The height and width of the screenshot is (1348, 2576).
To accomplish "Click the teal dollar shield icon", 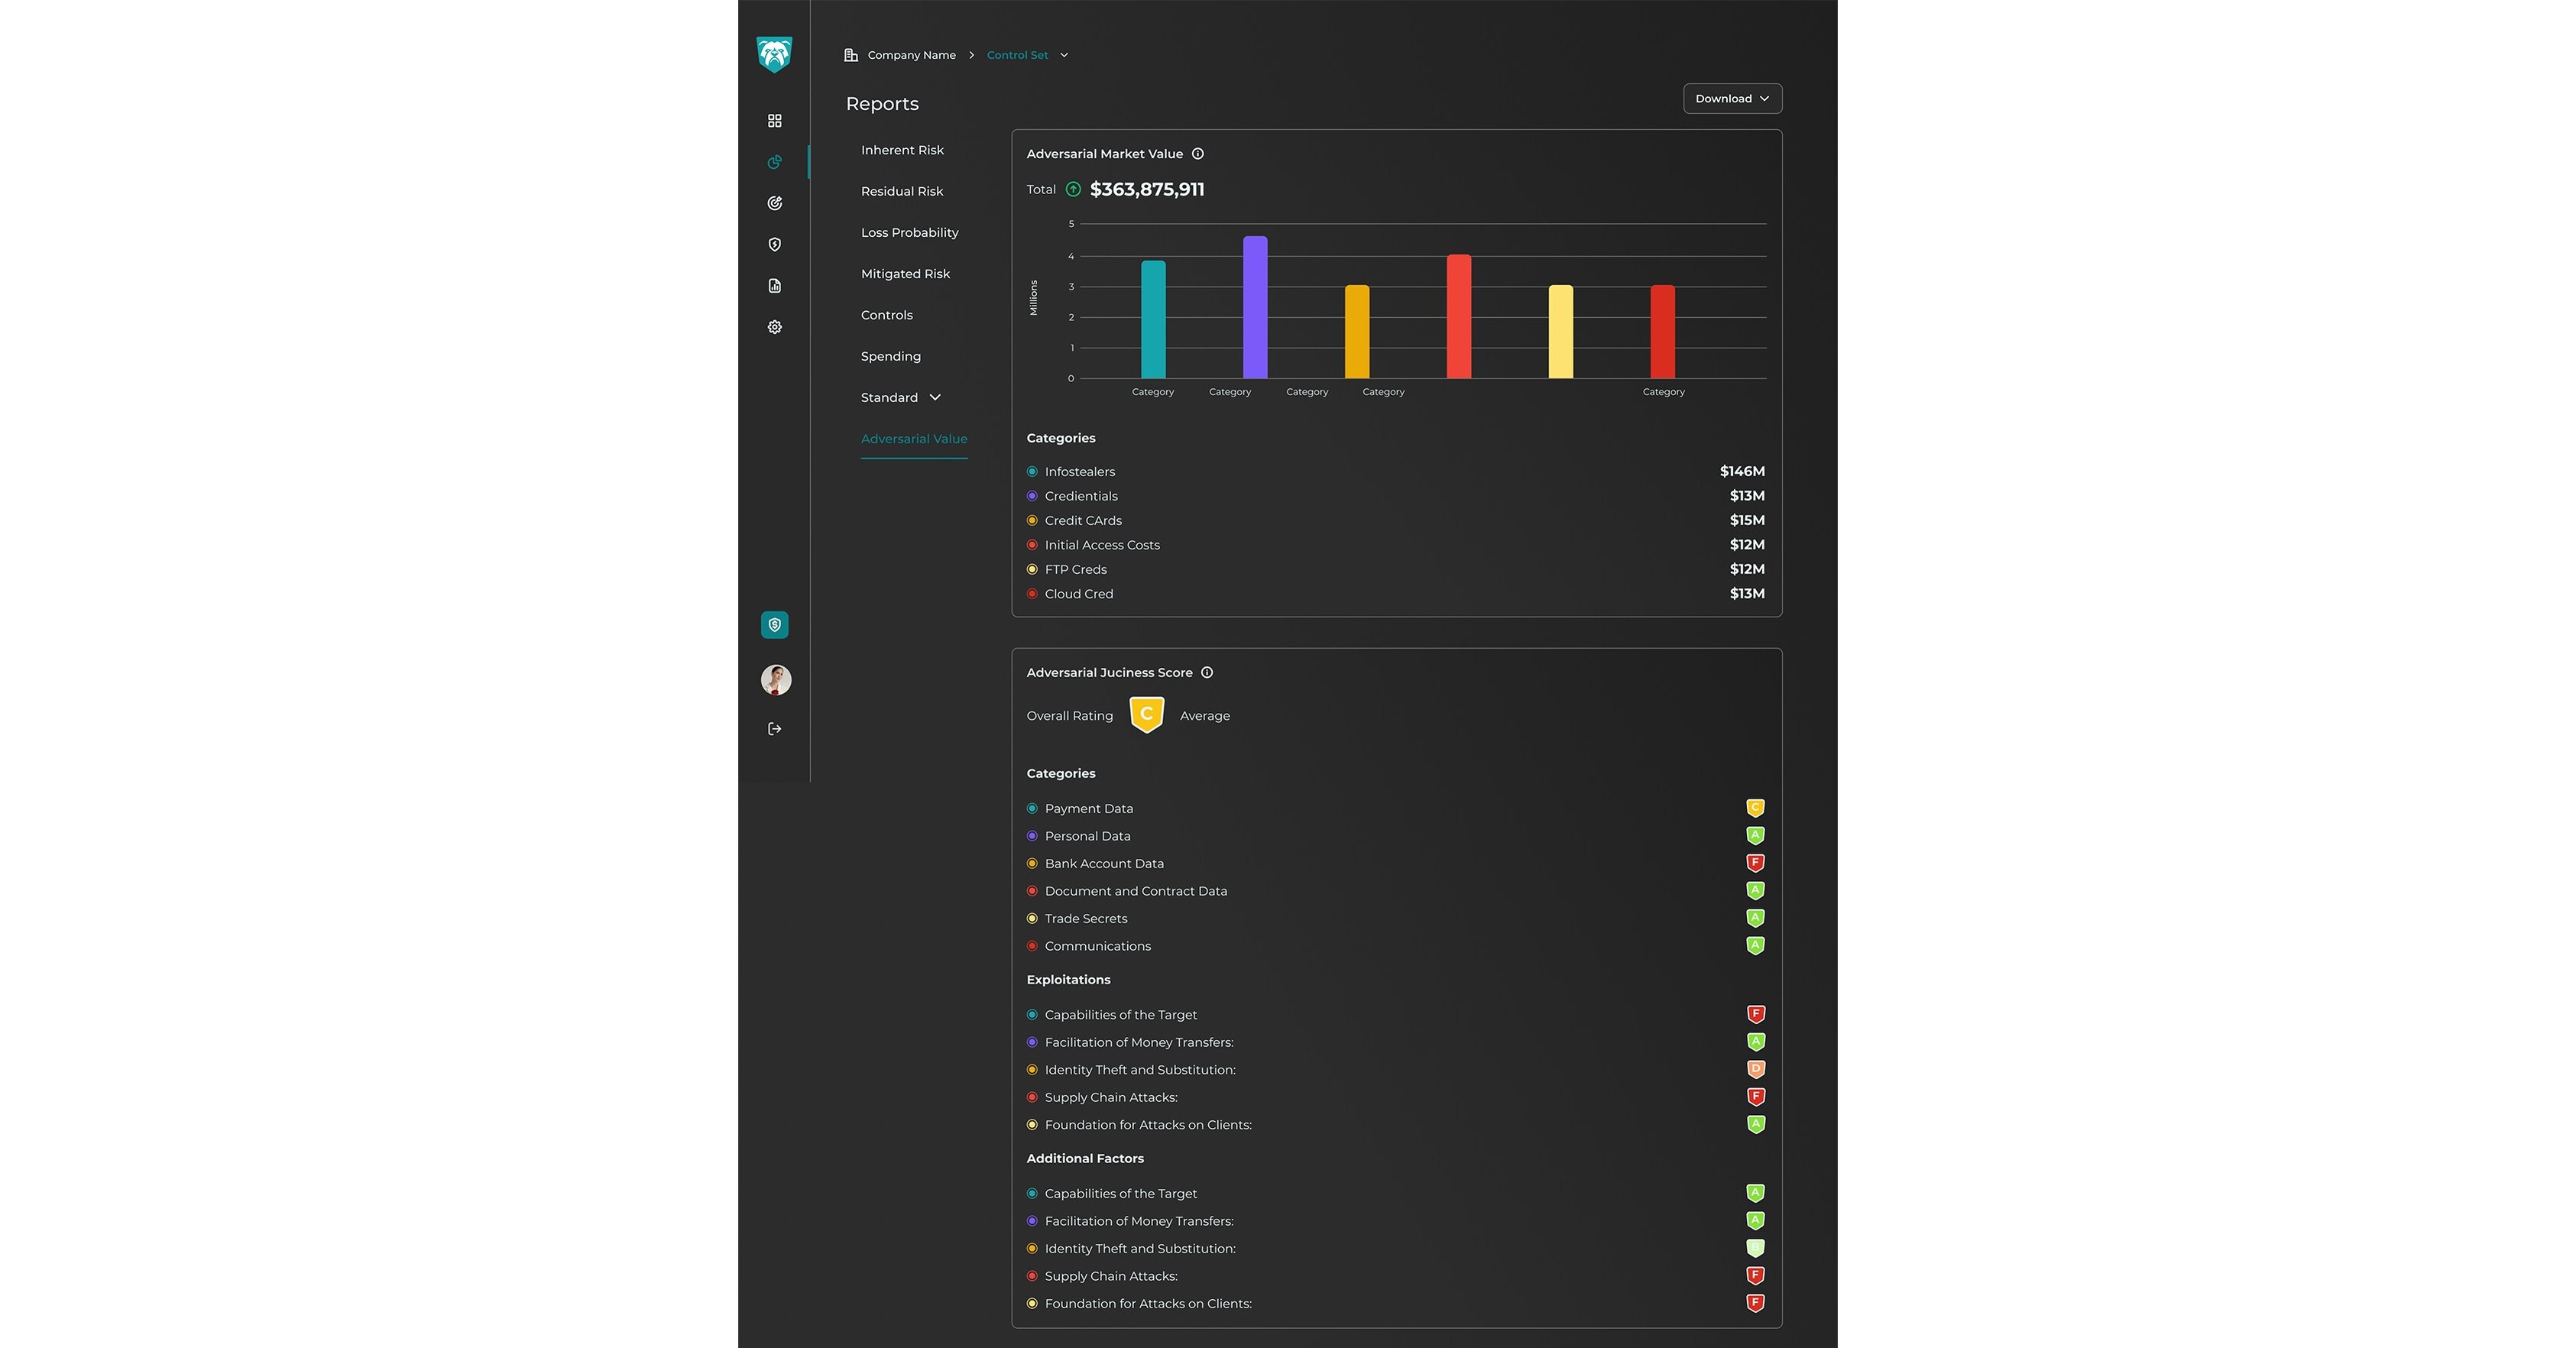I will pos(775,624).
